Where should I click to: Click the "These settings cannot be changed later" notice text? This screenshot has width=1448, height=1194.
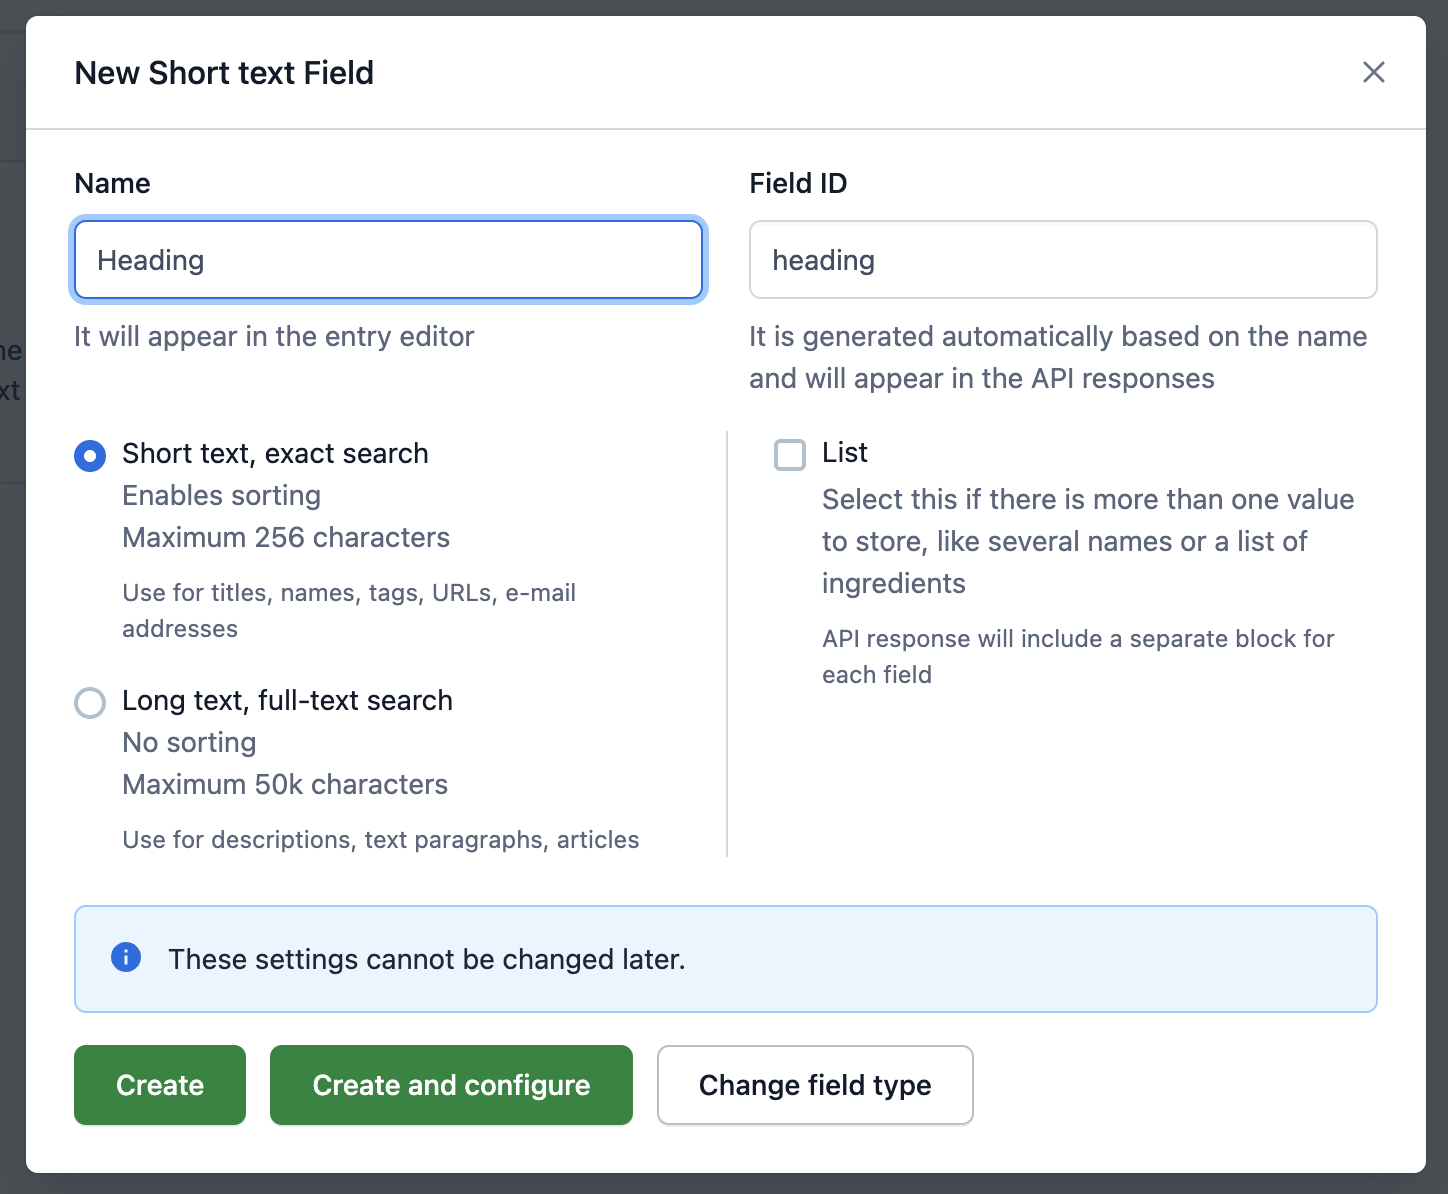click(x=427, y=959)
